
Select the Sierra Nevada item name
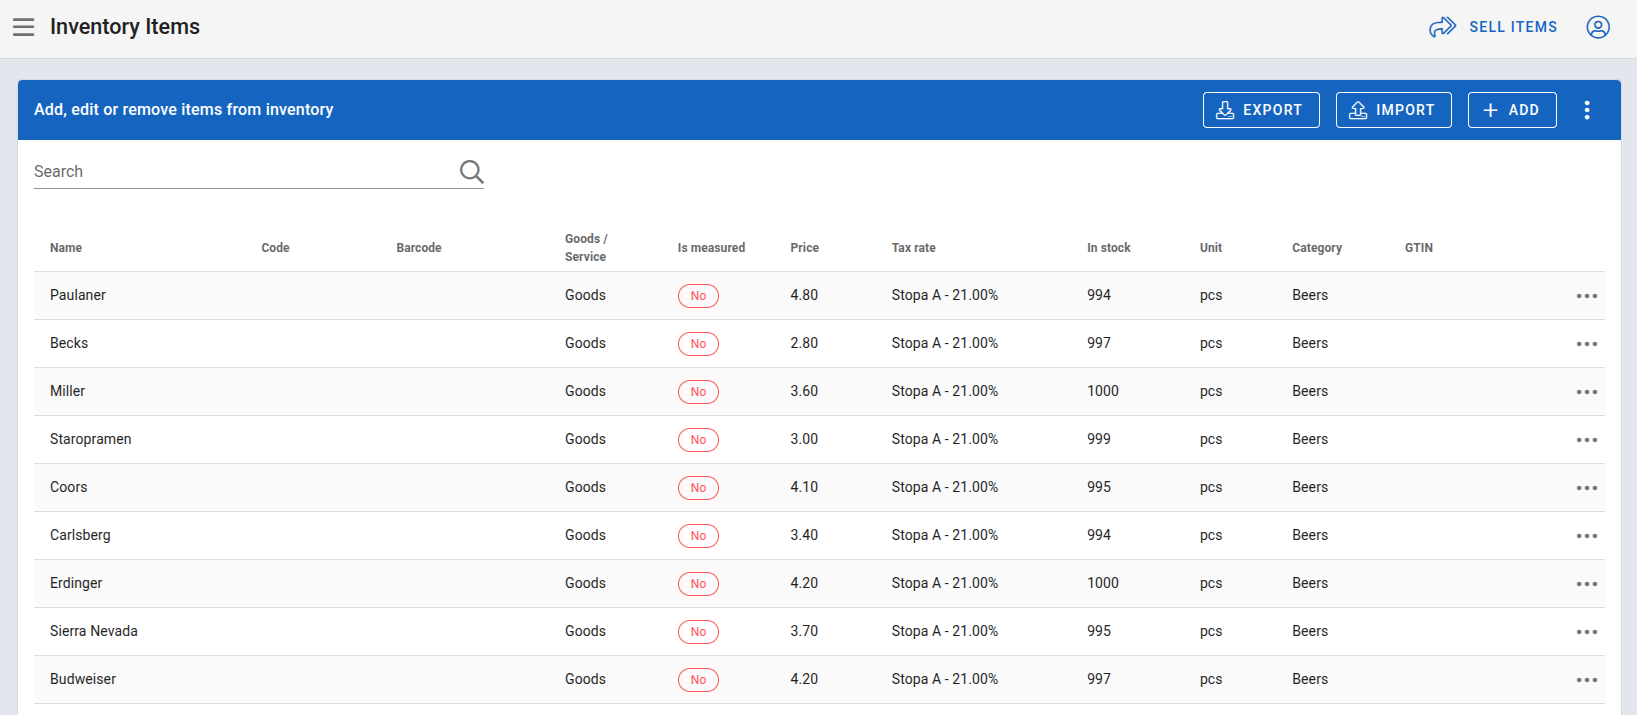pyautogui.click(x=94, y=631)
